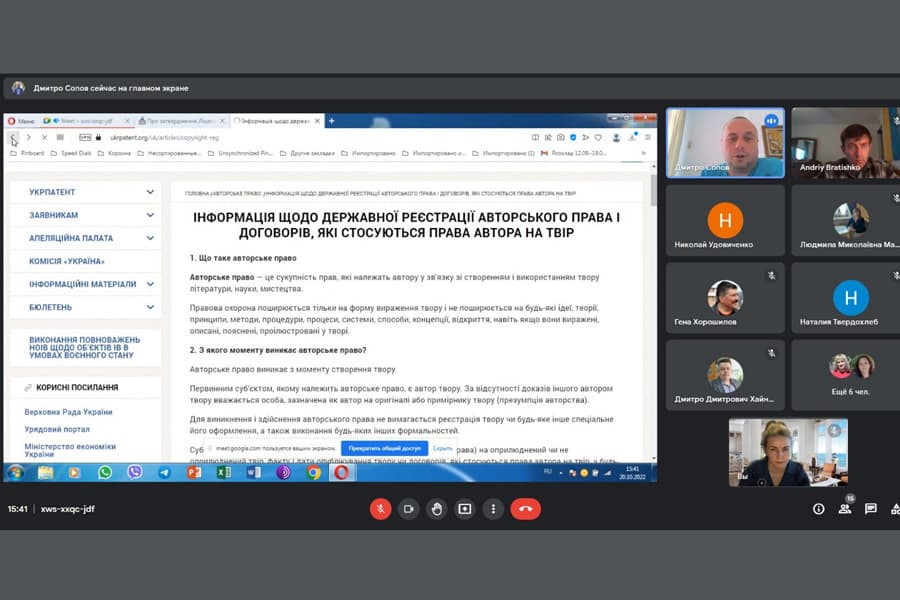Click the Windows Start button
Viewport: 900px width, 600px height.
(x=15, y=473)
